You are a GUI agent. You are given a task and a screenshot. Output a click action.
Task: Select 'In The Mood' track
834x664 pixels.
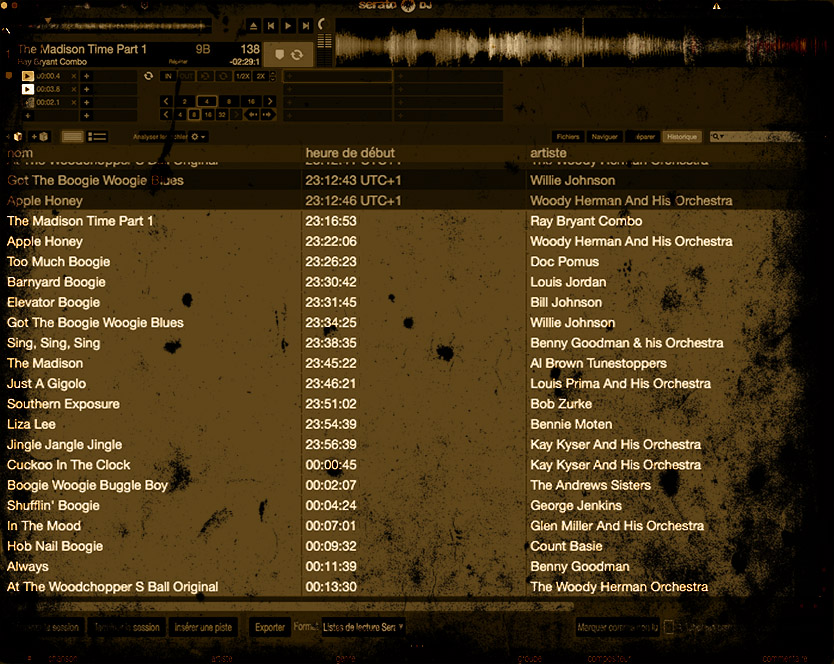click(404, 526)
